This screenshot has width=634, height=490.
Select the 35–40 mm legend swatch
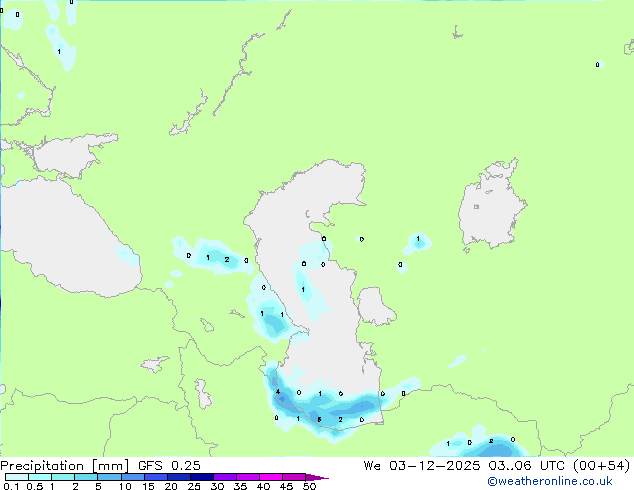coord(247,477)
